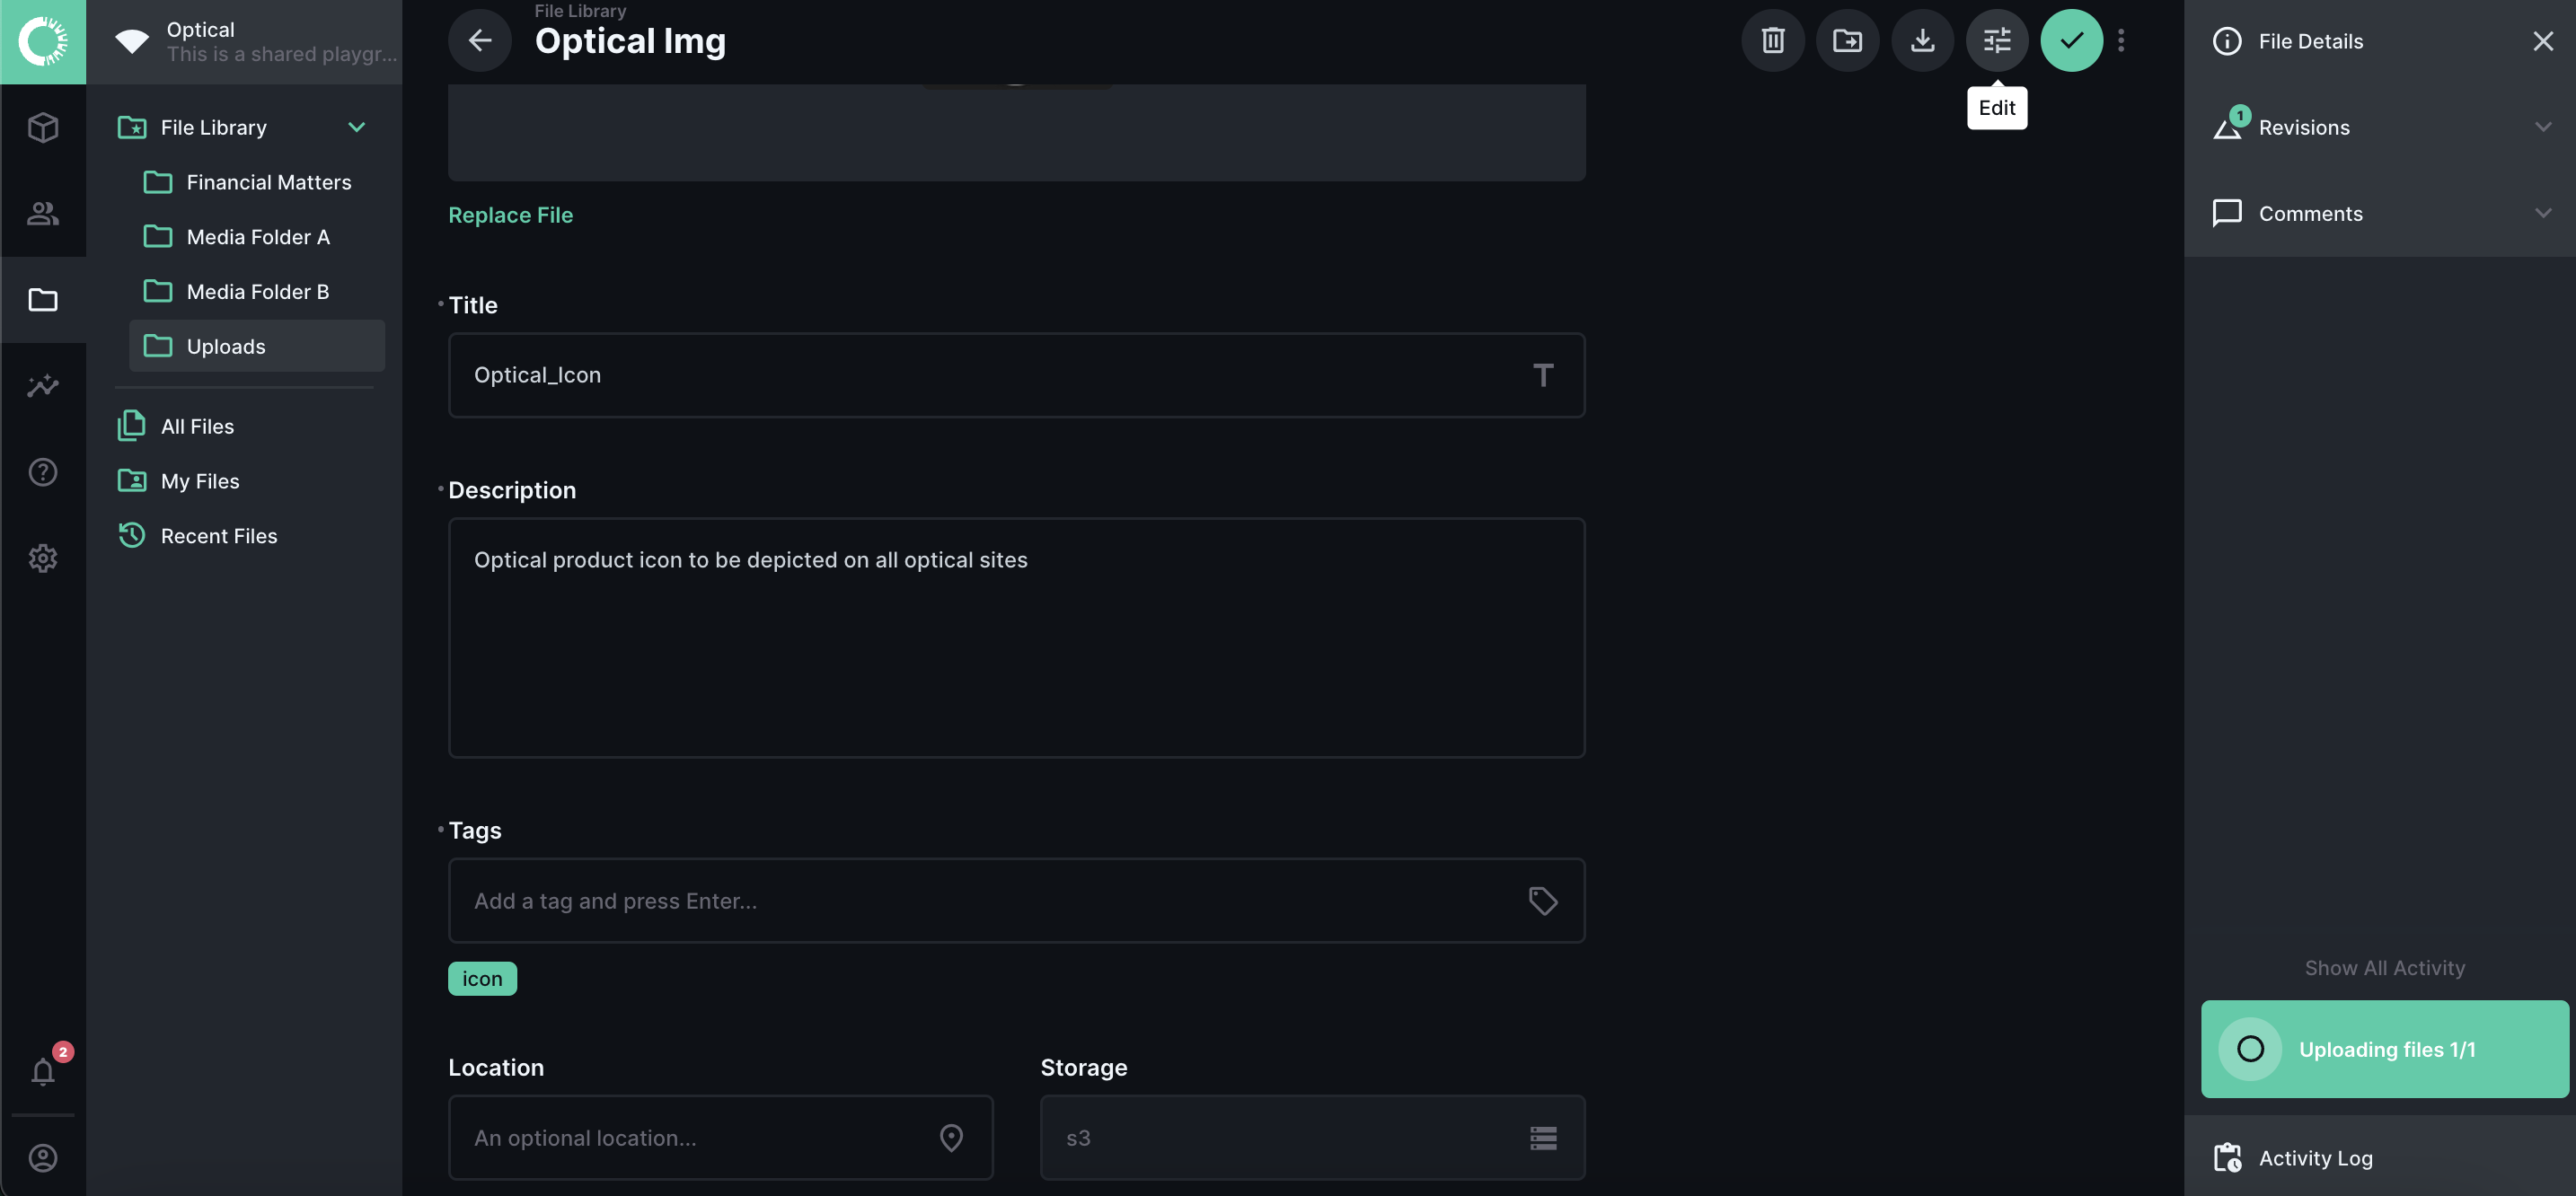Open the notifications bell
This screenshot has width=2576, height=1196.
click(43, 1071)
